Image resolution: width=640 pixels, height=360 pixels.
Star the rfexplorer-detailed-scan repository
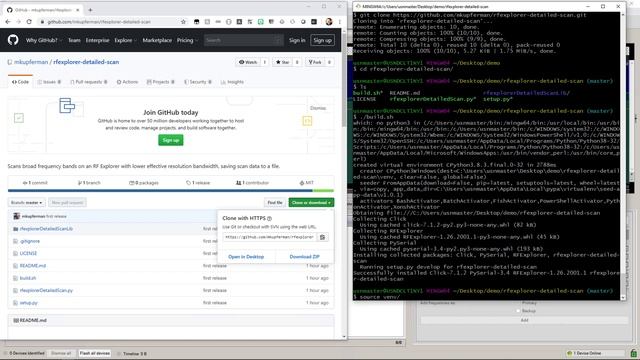coord(282,62)
